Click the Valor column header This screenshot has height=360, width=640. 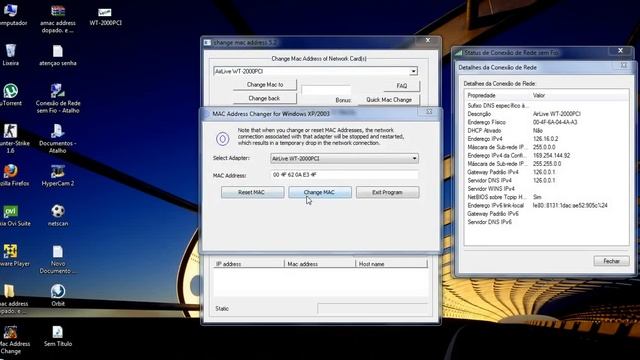[x=579, y=95]
